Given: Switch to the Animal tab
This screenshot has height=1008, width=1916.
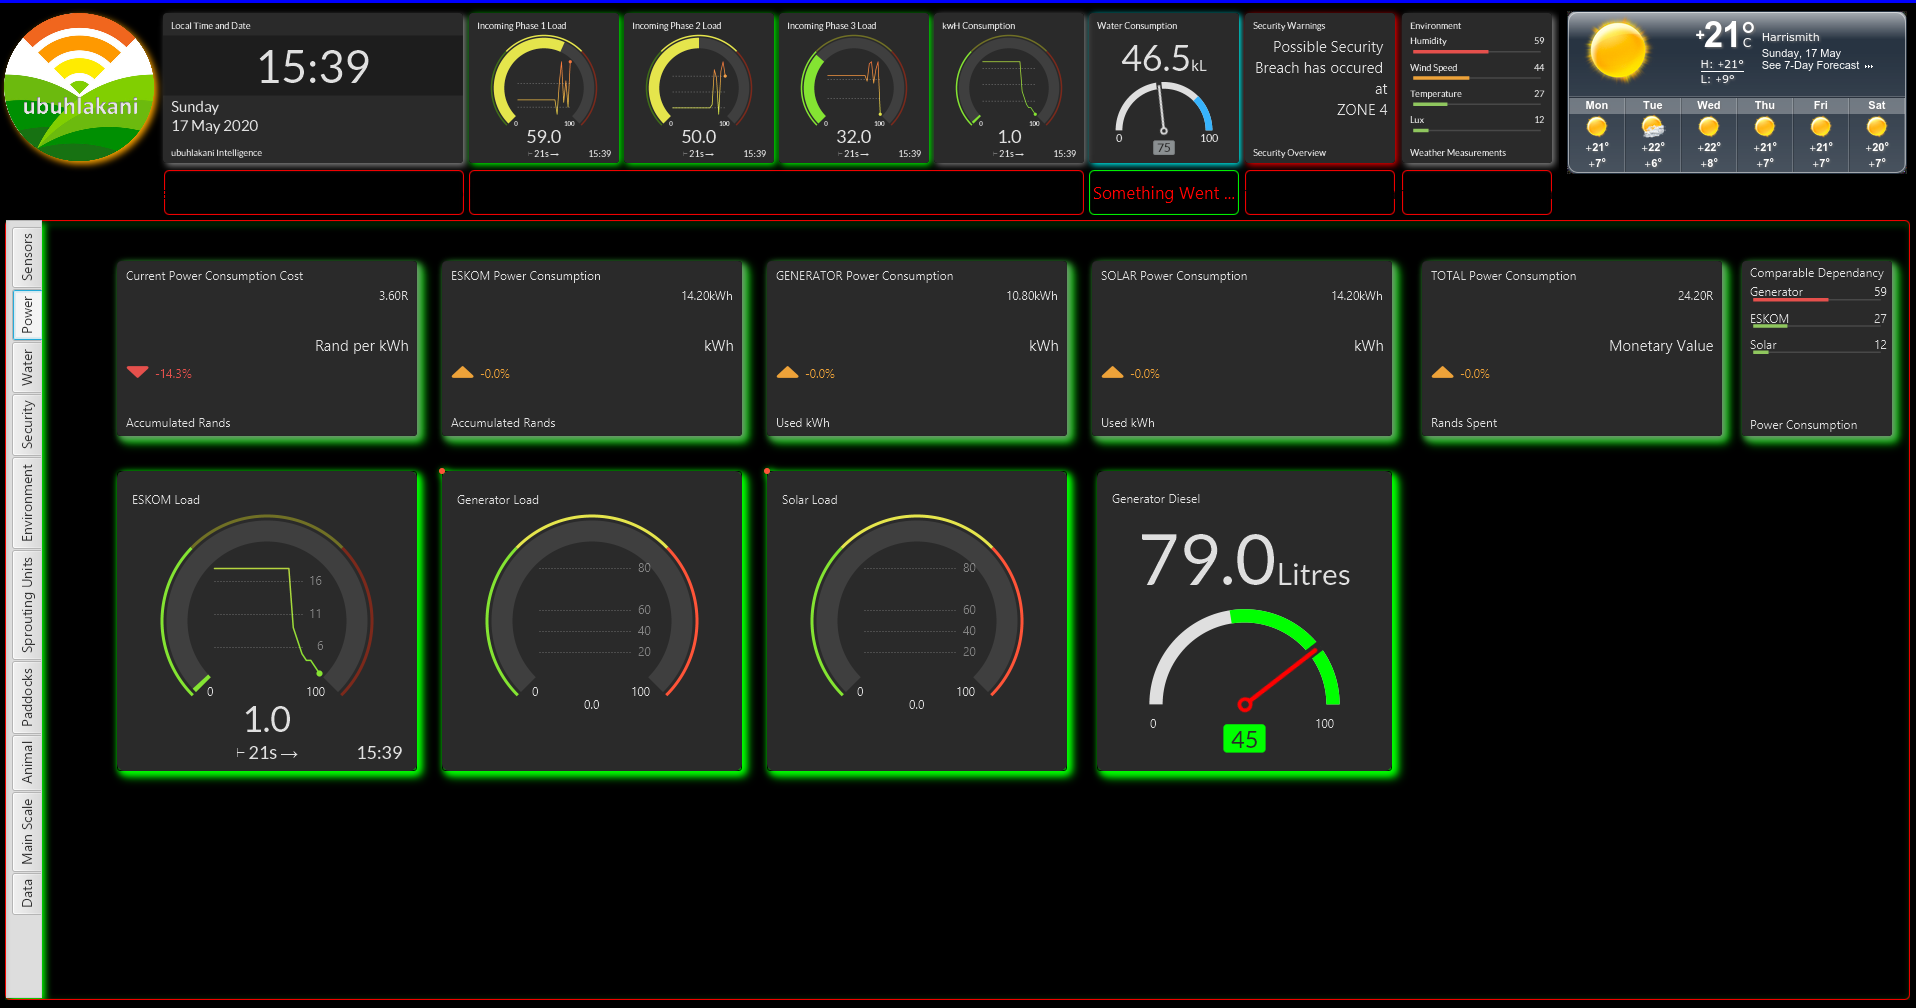Looking at the screenshot, I should coord(26,764).
